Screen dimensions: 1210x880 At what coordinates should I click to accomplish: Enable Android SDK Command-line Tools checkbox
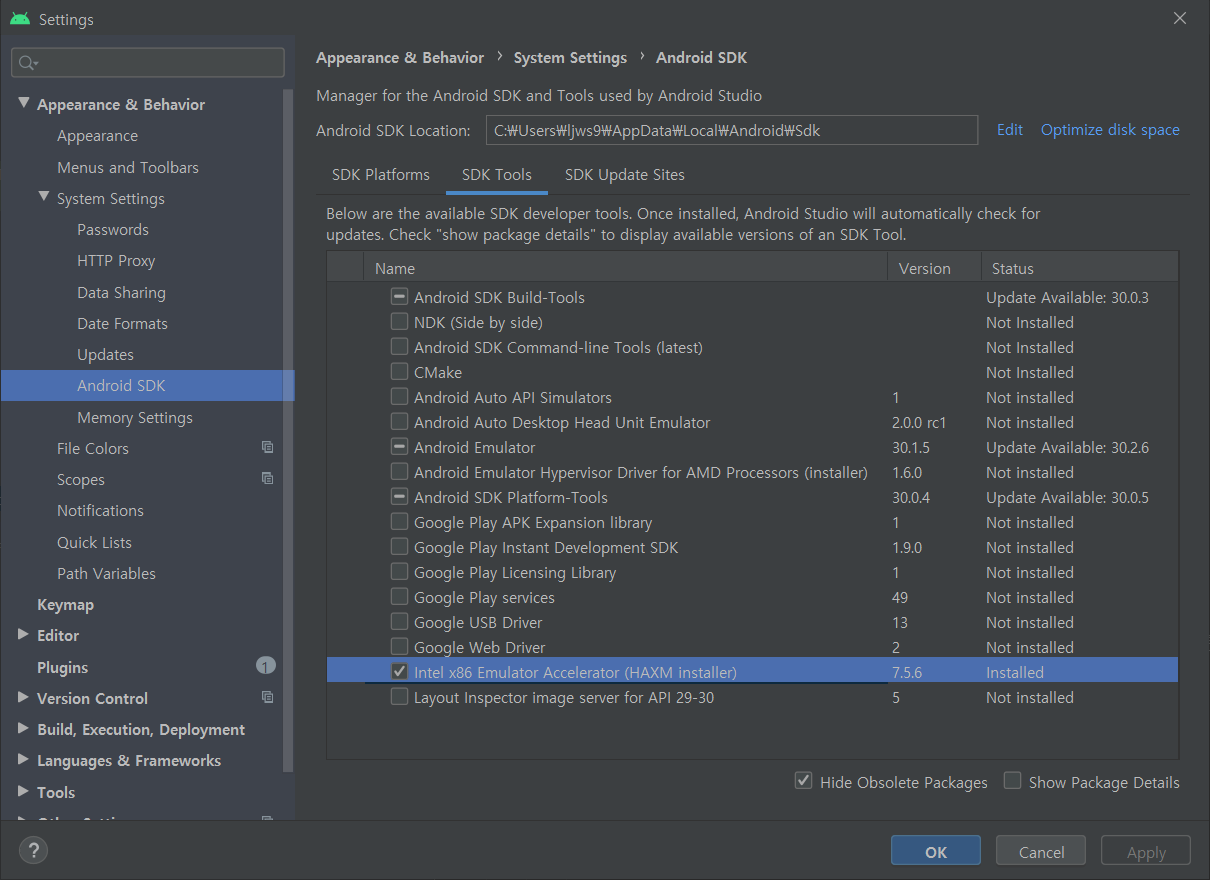399,347
